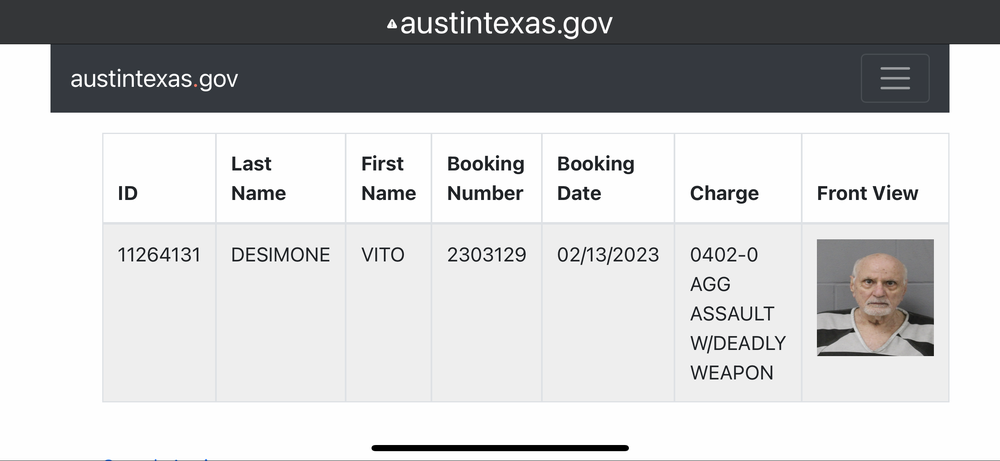Click the booking date 02/13/2023
The width and height of the screenshot is (1000, 461).
click(x=608, y=255)
